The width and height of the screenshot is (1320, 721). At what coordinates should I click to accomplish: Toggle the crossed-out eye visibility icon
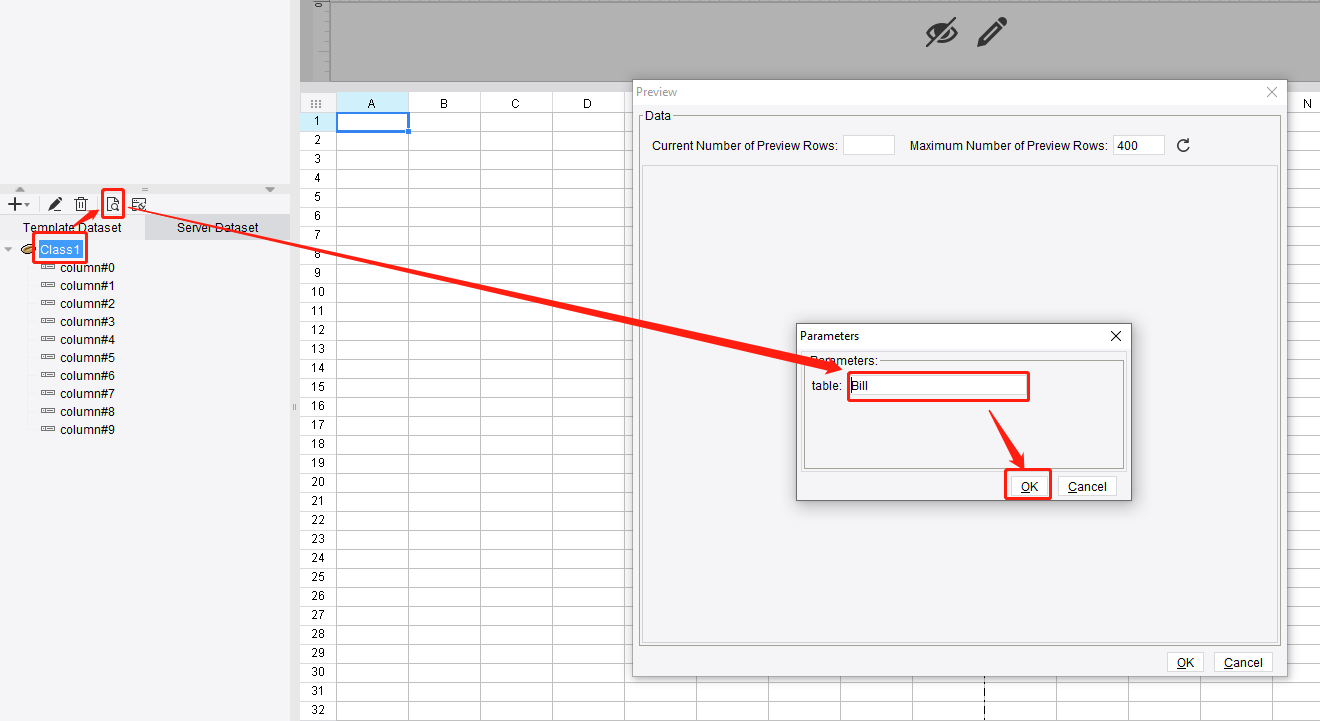pyautogui.click(x=941, y=32)
